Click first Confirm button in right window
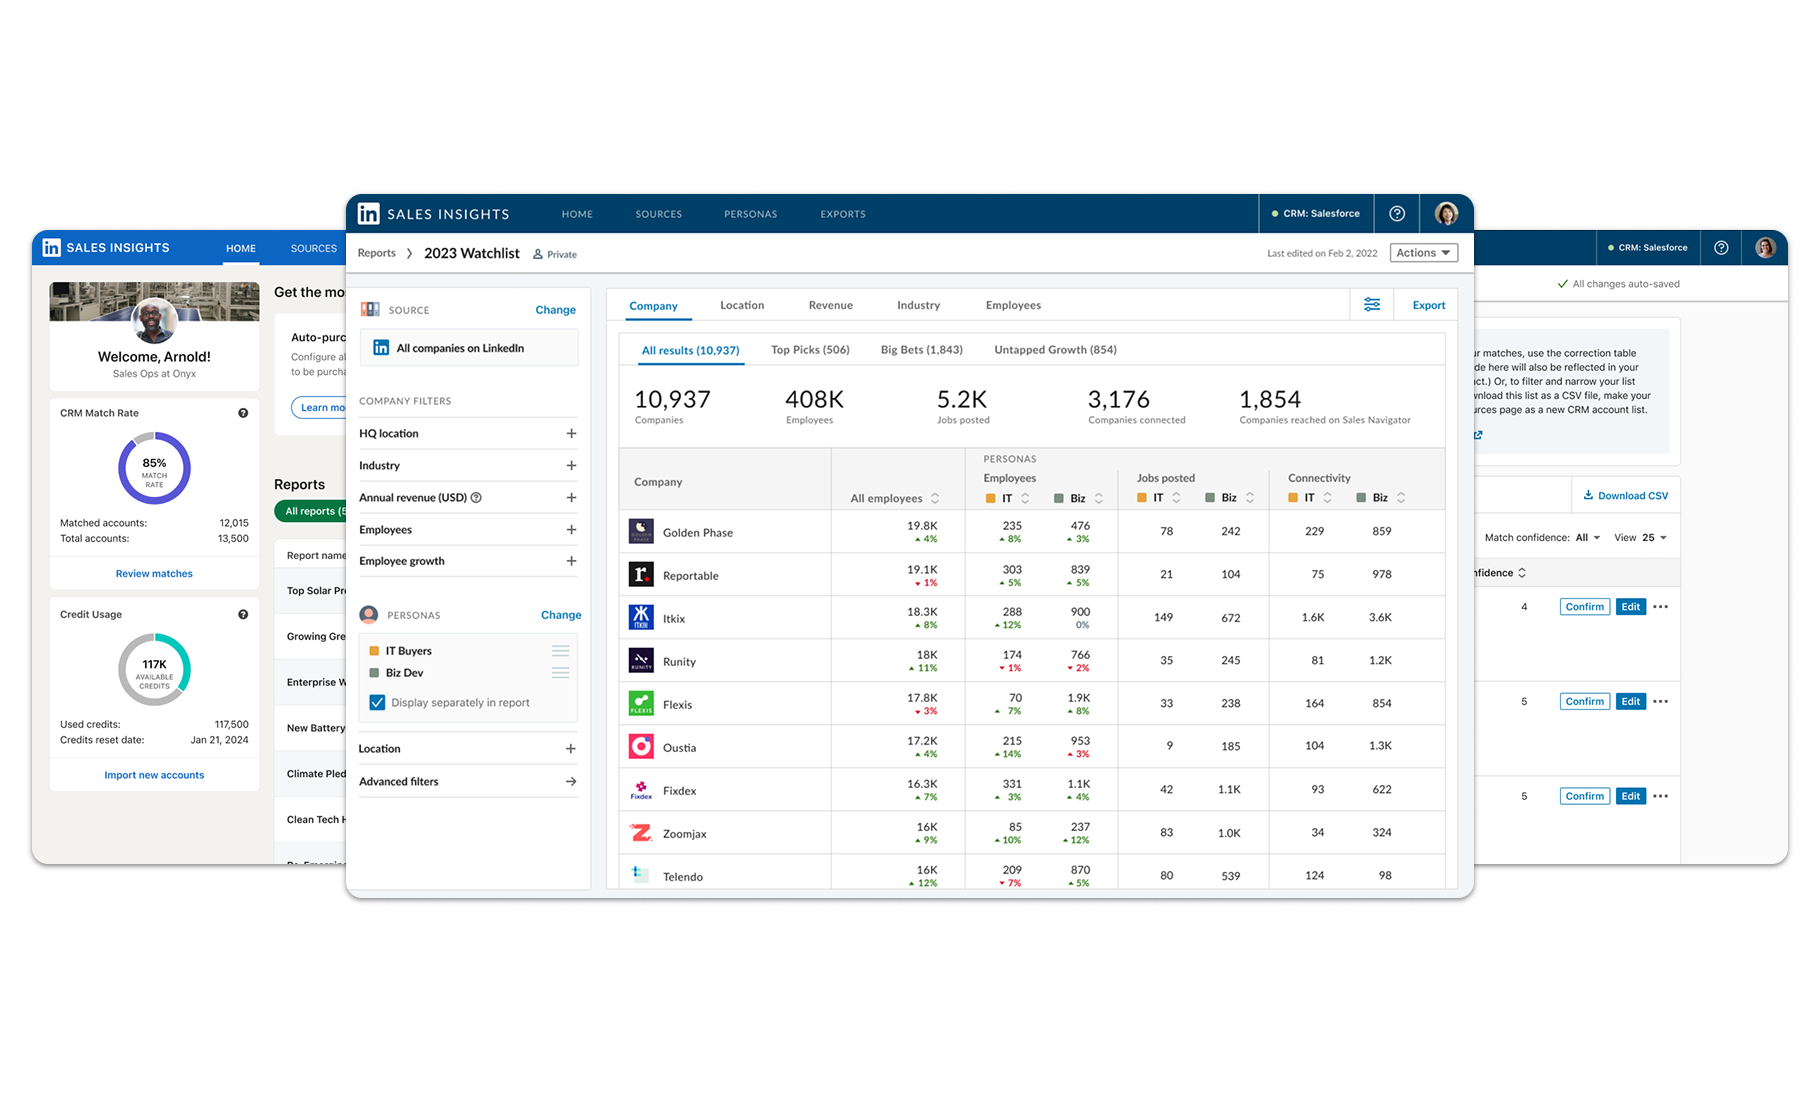Screen dimensions: 1820x1100 [1584, 607]
